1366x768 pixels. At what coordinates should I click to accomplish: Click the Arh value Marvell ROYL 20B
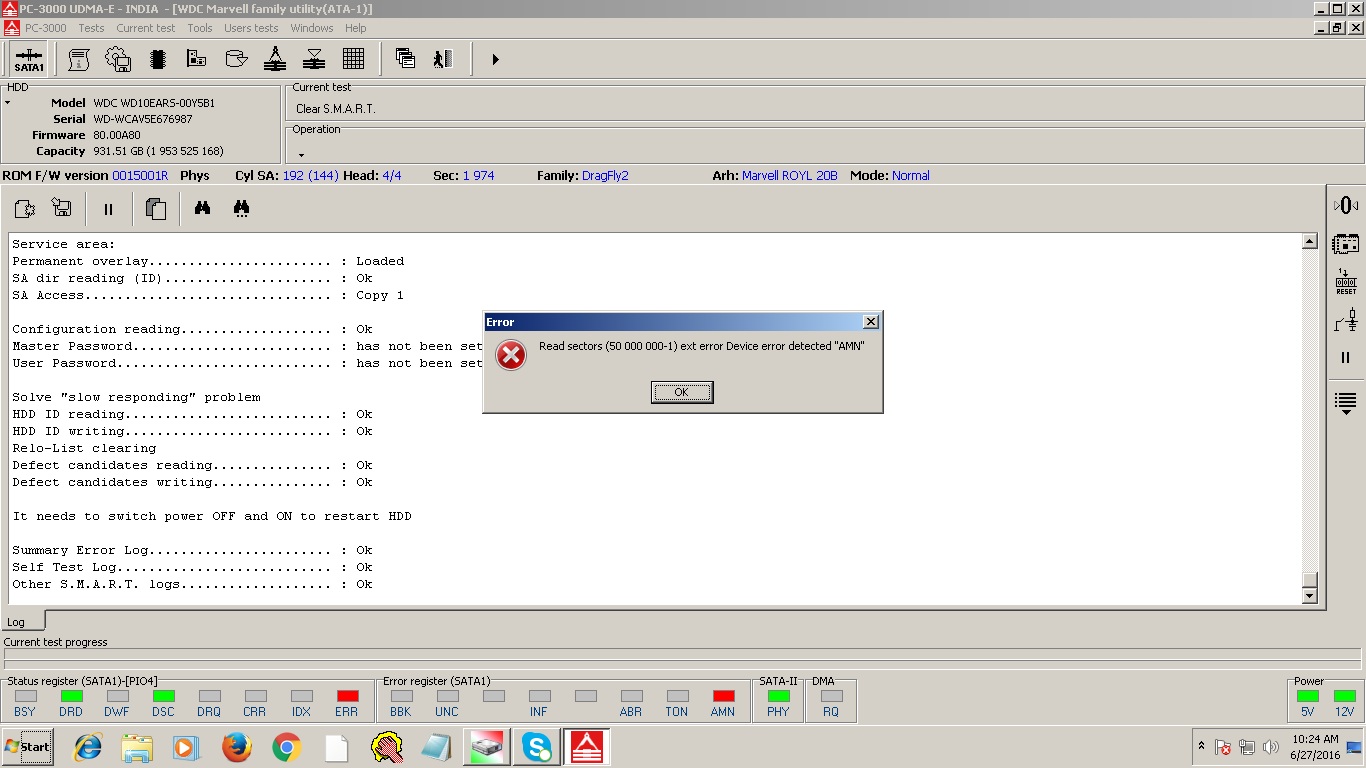[790, 176]
